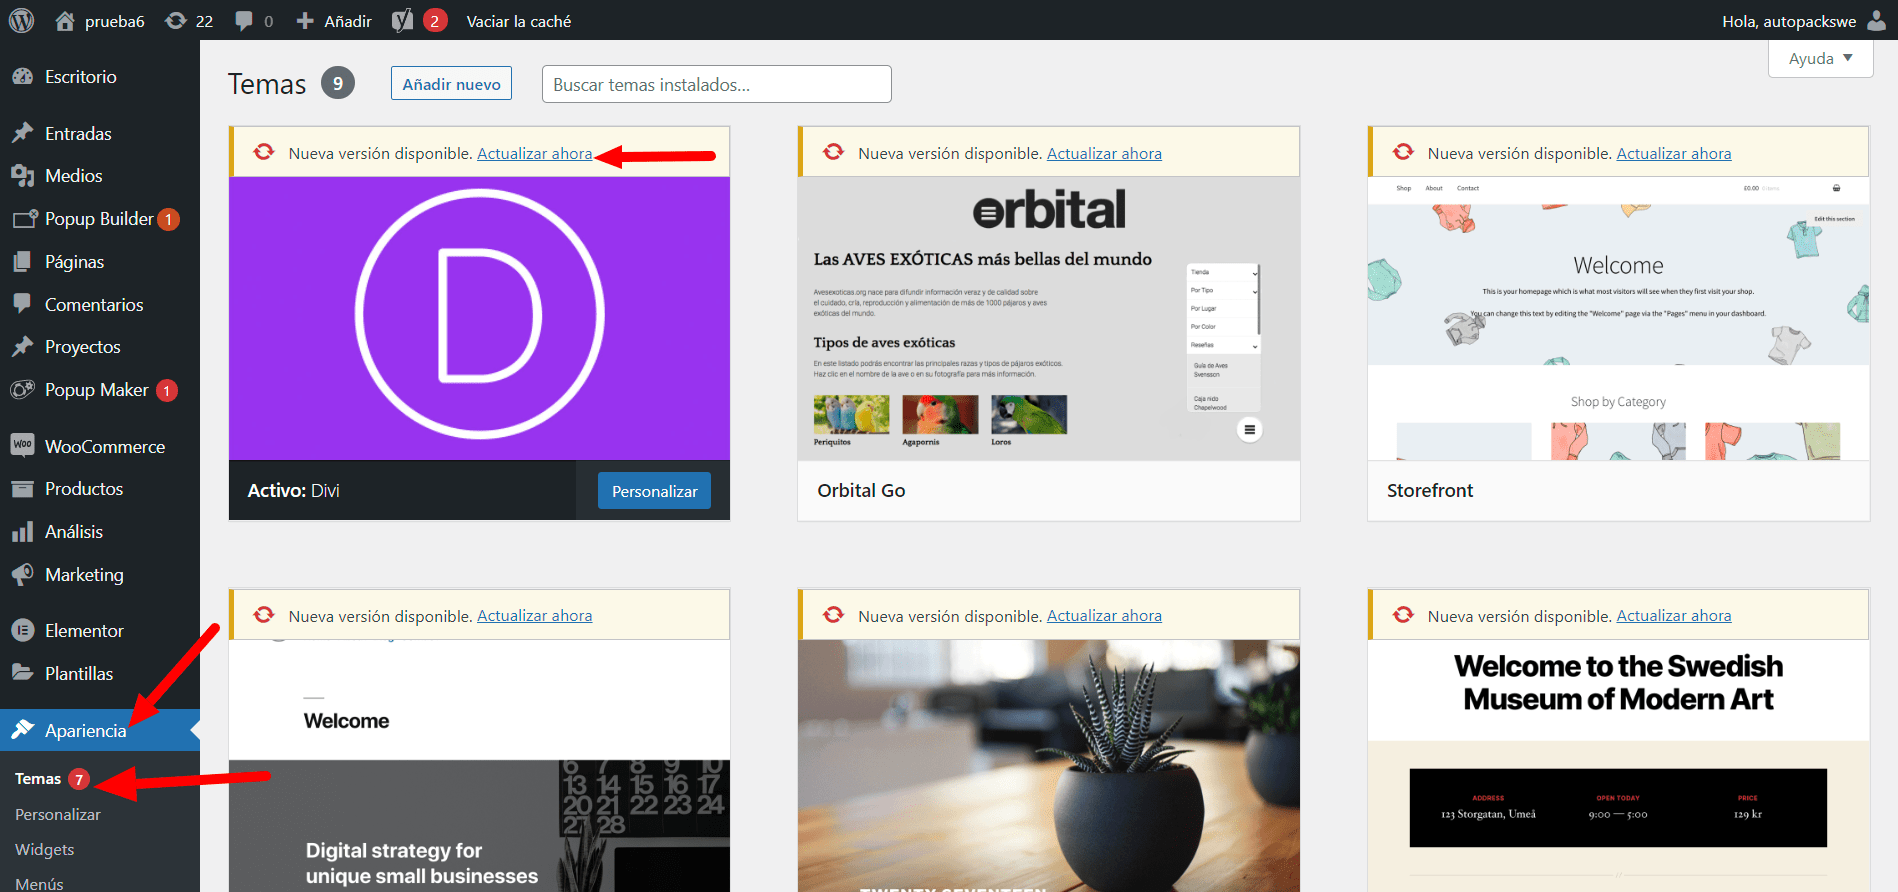Open the Medios menu label
The width and height of the screenshot is (1898, 892).
74,176
